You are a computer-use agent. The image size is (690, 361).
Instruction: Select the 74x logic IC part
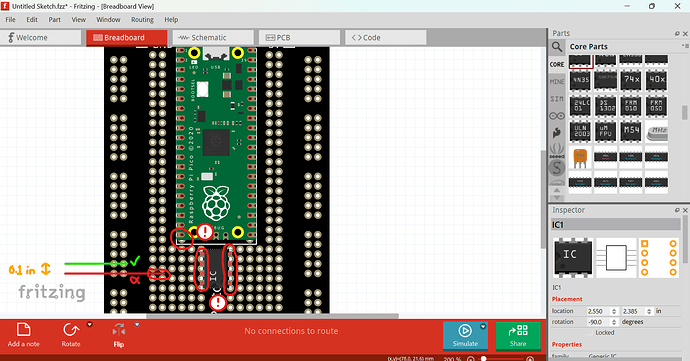point(631,80)
